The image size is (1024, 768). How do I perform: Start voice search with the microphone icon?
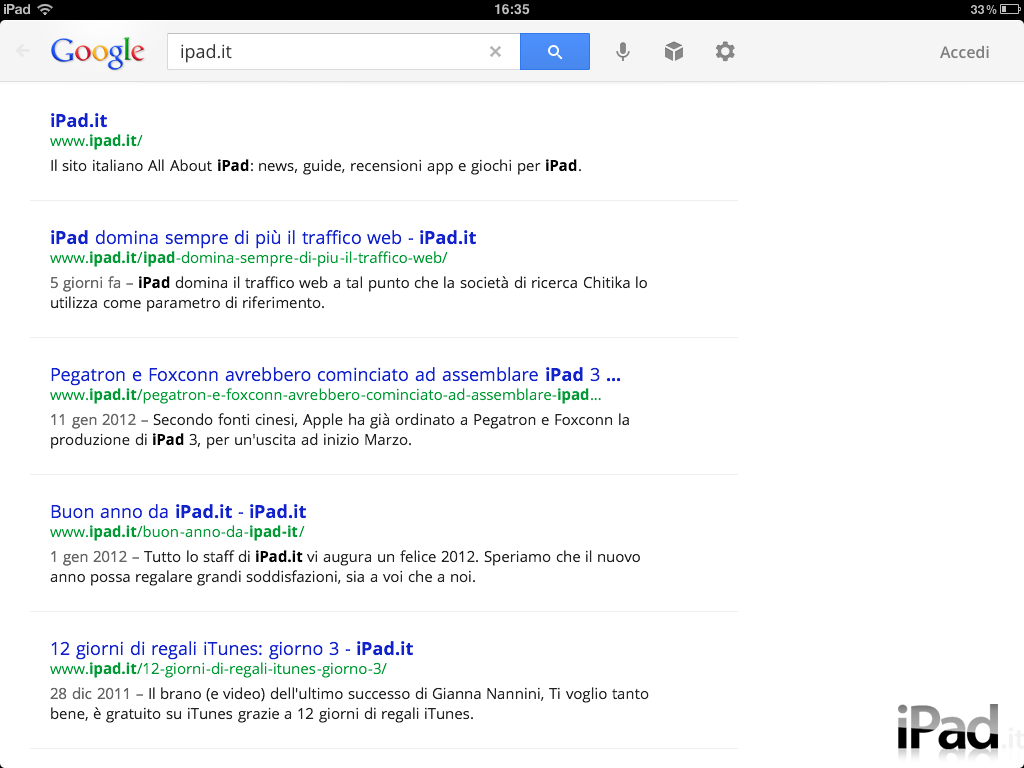[x=623, y=52]
